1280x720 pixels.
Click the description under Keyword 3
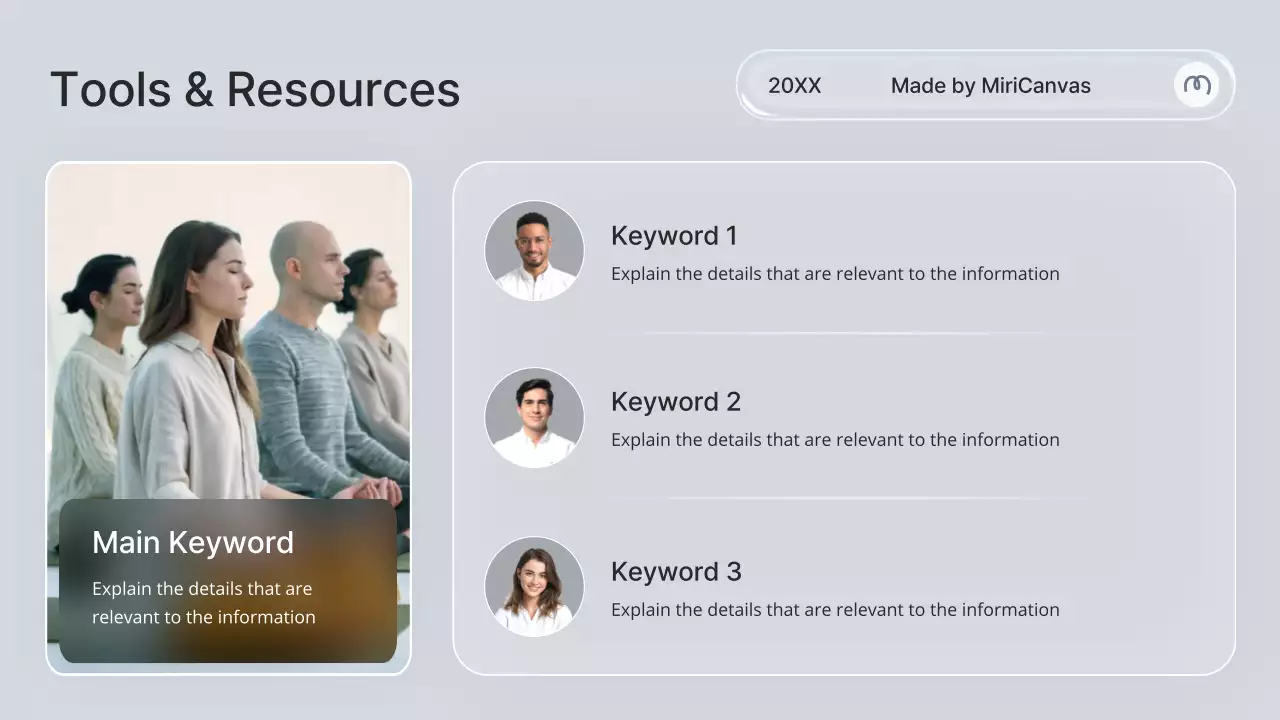point(835,609)
